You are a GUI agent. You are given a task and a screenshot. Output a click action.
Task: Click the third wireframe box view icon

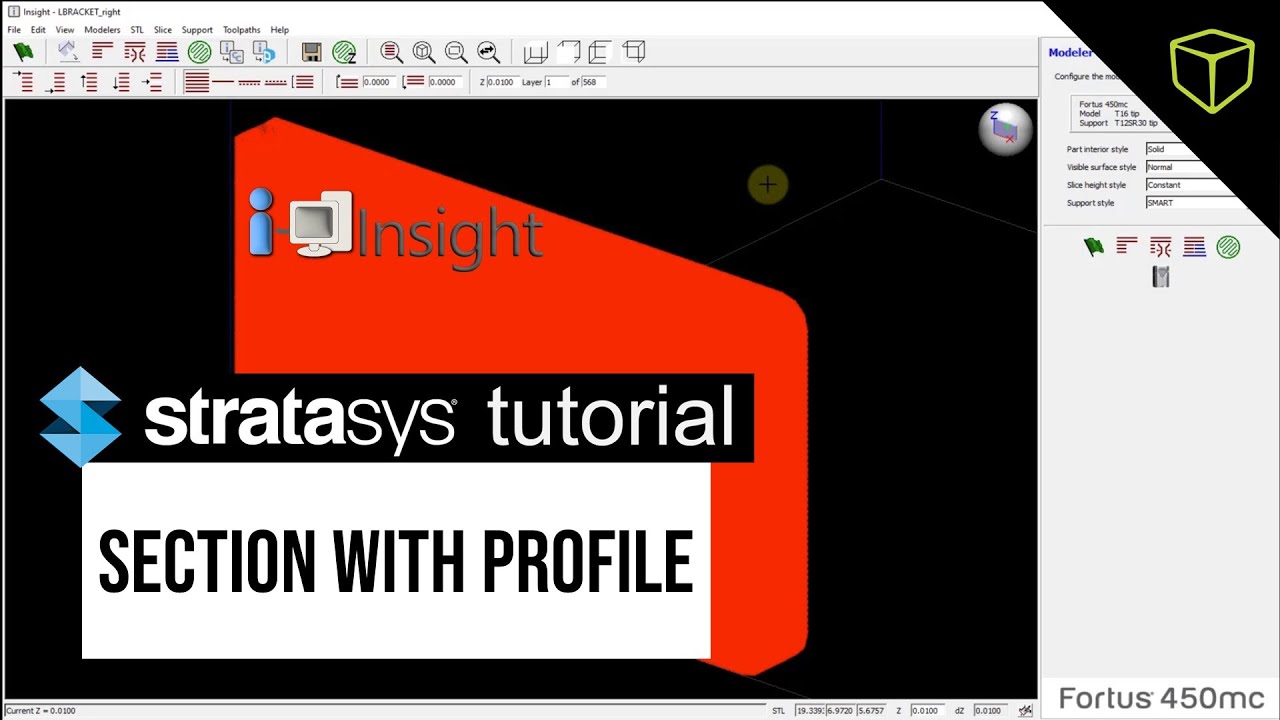click(600, 52)
